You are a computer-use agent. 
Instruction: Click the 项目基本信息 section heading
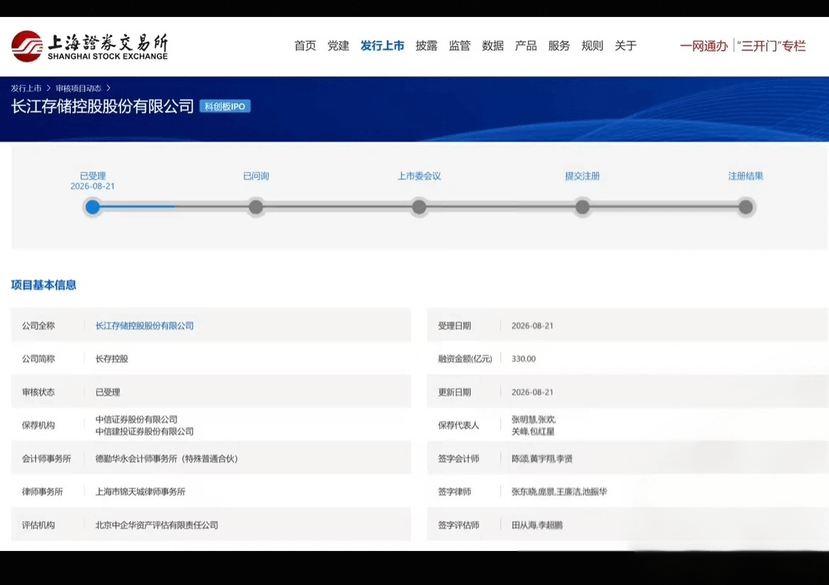click(x=43, y=285)
